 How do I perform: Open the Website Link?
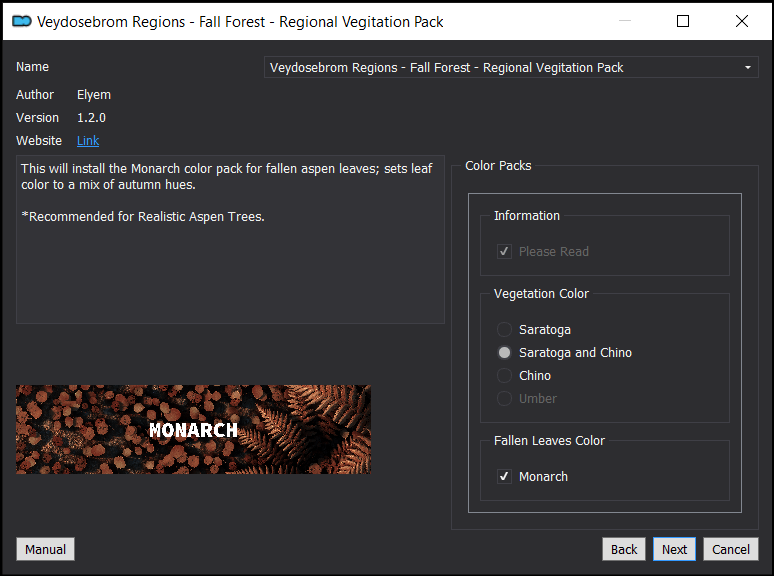[x=88, y=141]
